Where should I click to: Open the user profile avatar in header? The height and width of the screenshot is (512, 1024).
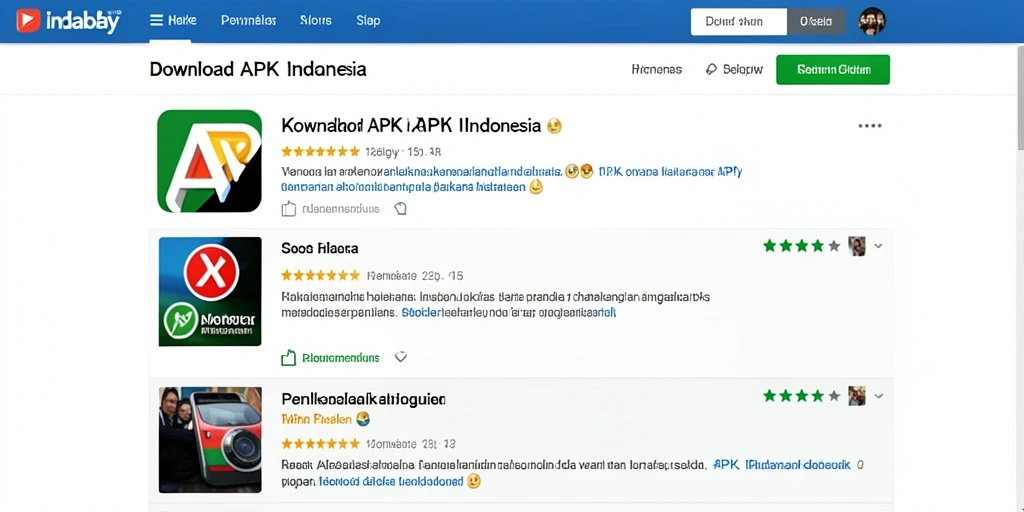[872, 22]
